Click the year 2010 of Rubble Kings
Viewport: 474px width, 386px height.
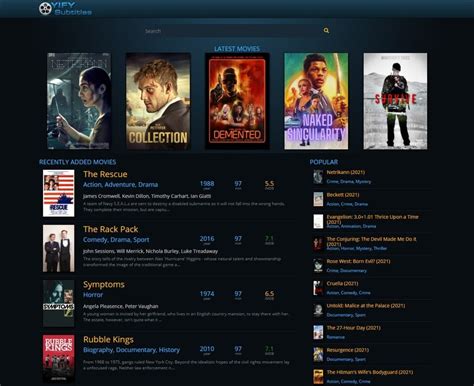[207, 349]
